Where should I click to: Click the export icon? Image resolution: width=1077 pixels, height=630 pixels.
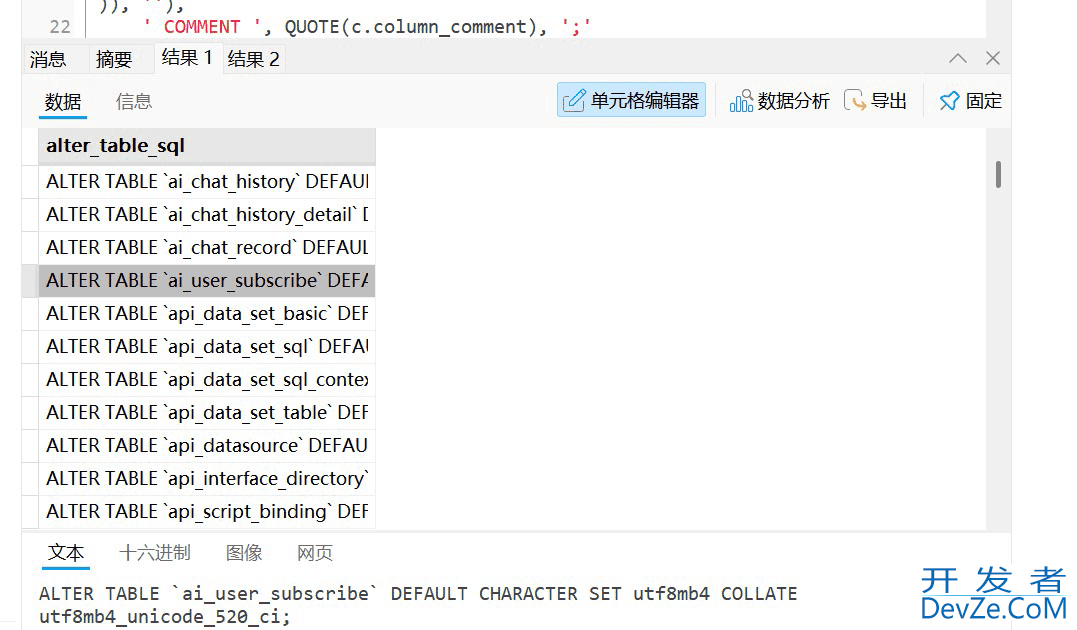pos(855,101)
